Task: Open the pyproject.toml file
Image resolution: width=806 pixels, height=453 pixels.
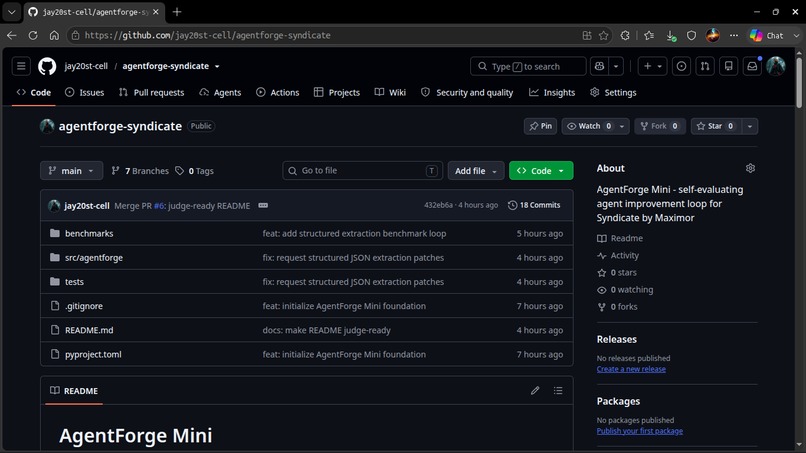Action: click(93, 354)
